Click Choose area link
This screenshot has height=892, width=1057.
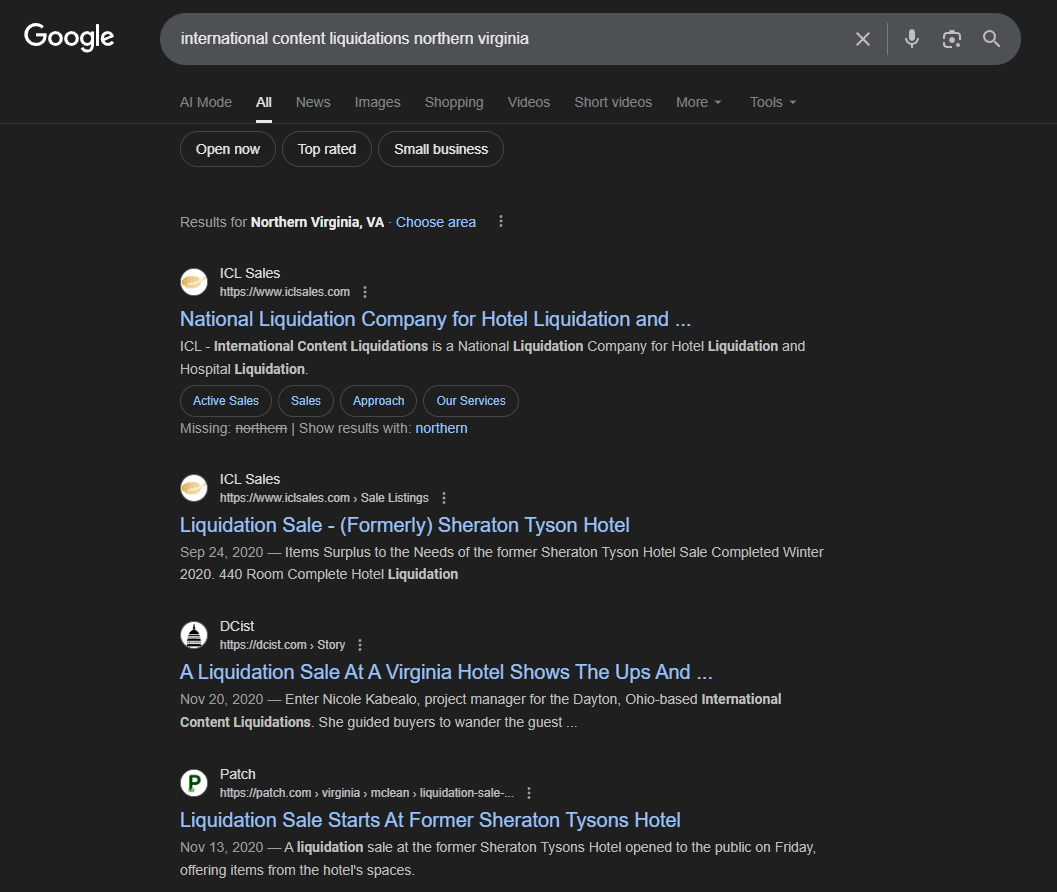click(x=436, y=222)
